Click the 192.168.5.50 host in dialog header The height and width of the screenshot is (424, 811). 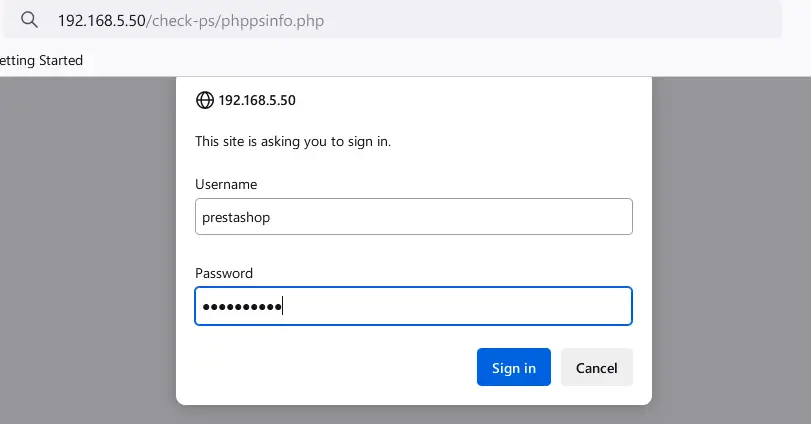coord(257,100)
